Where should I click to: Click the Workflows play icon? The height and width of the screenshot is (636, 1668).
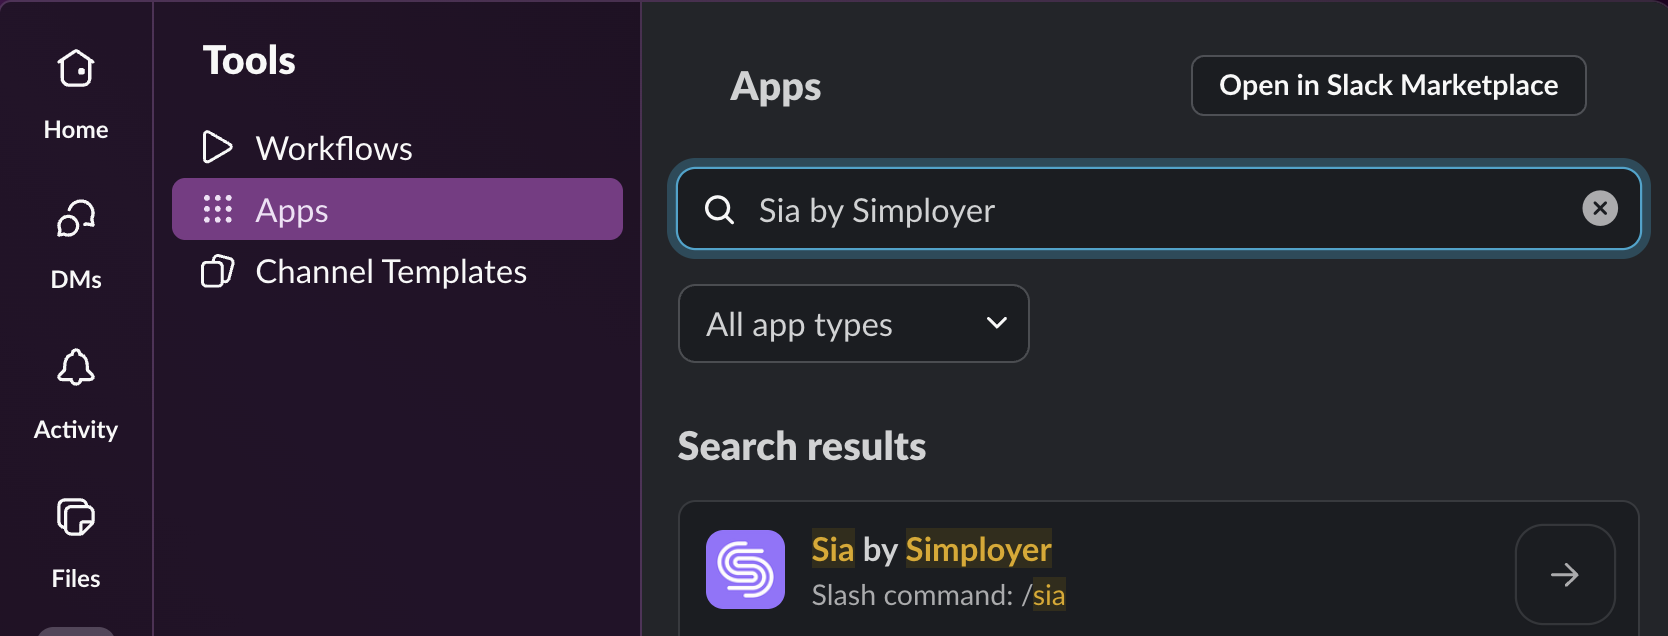tap(217, 148)
